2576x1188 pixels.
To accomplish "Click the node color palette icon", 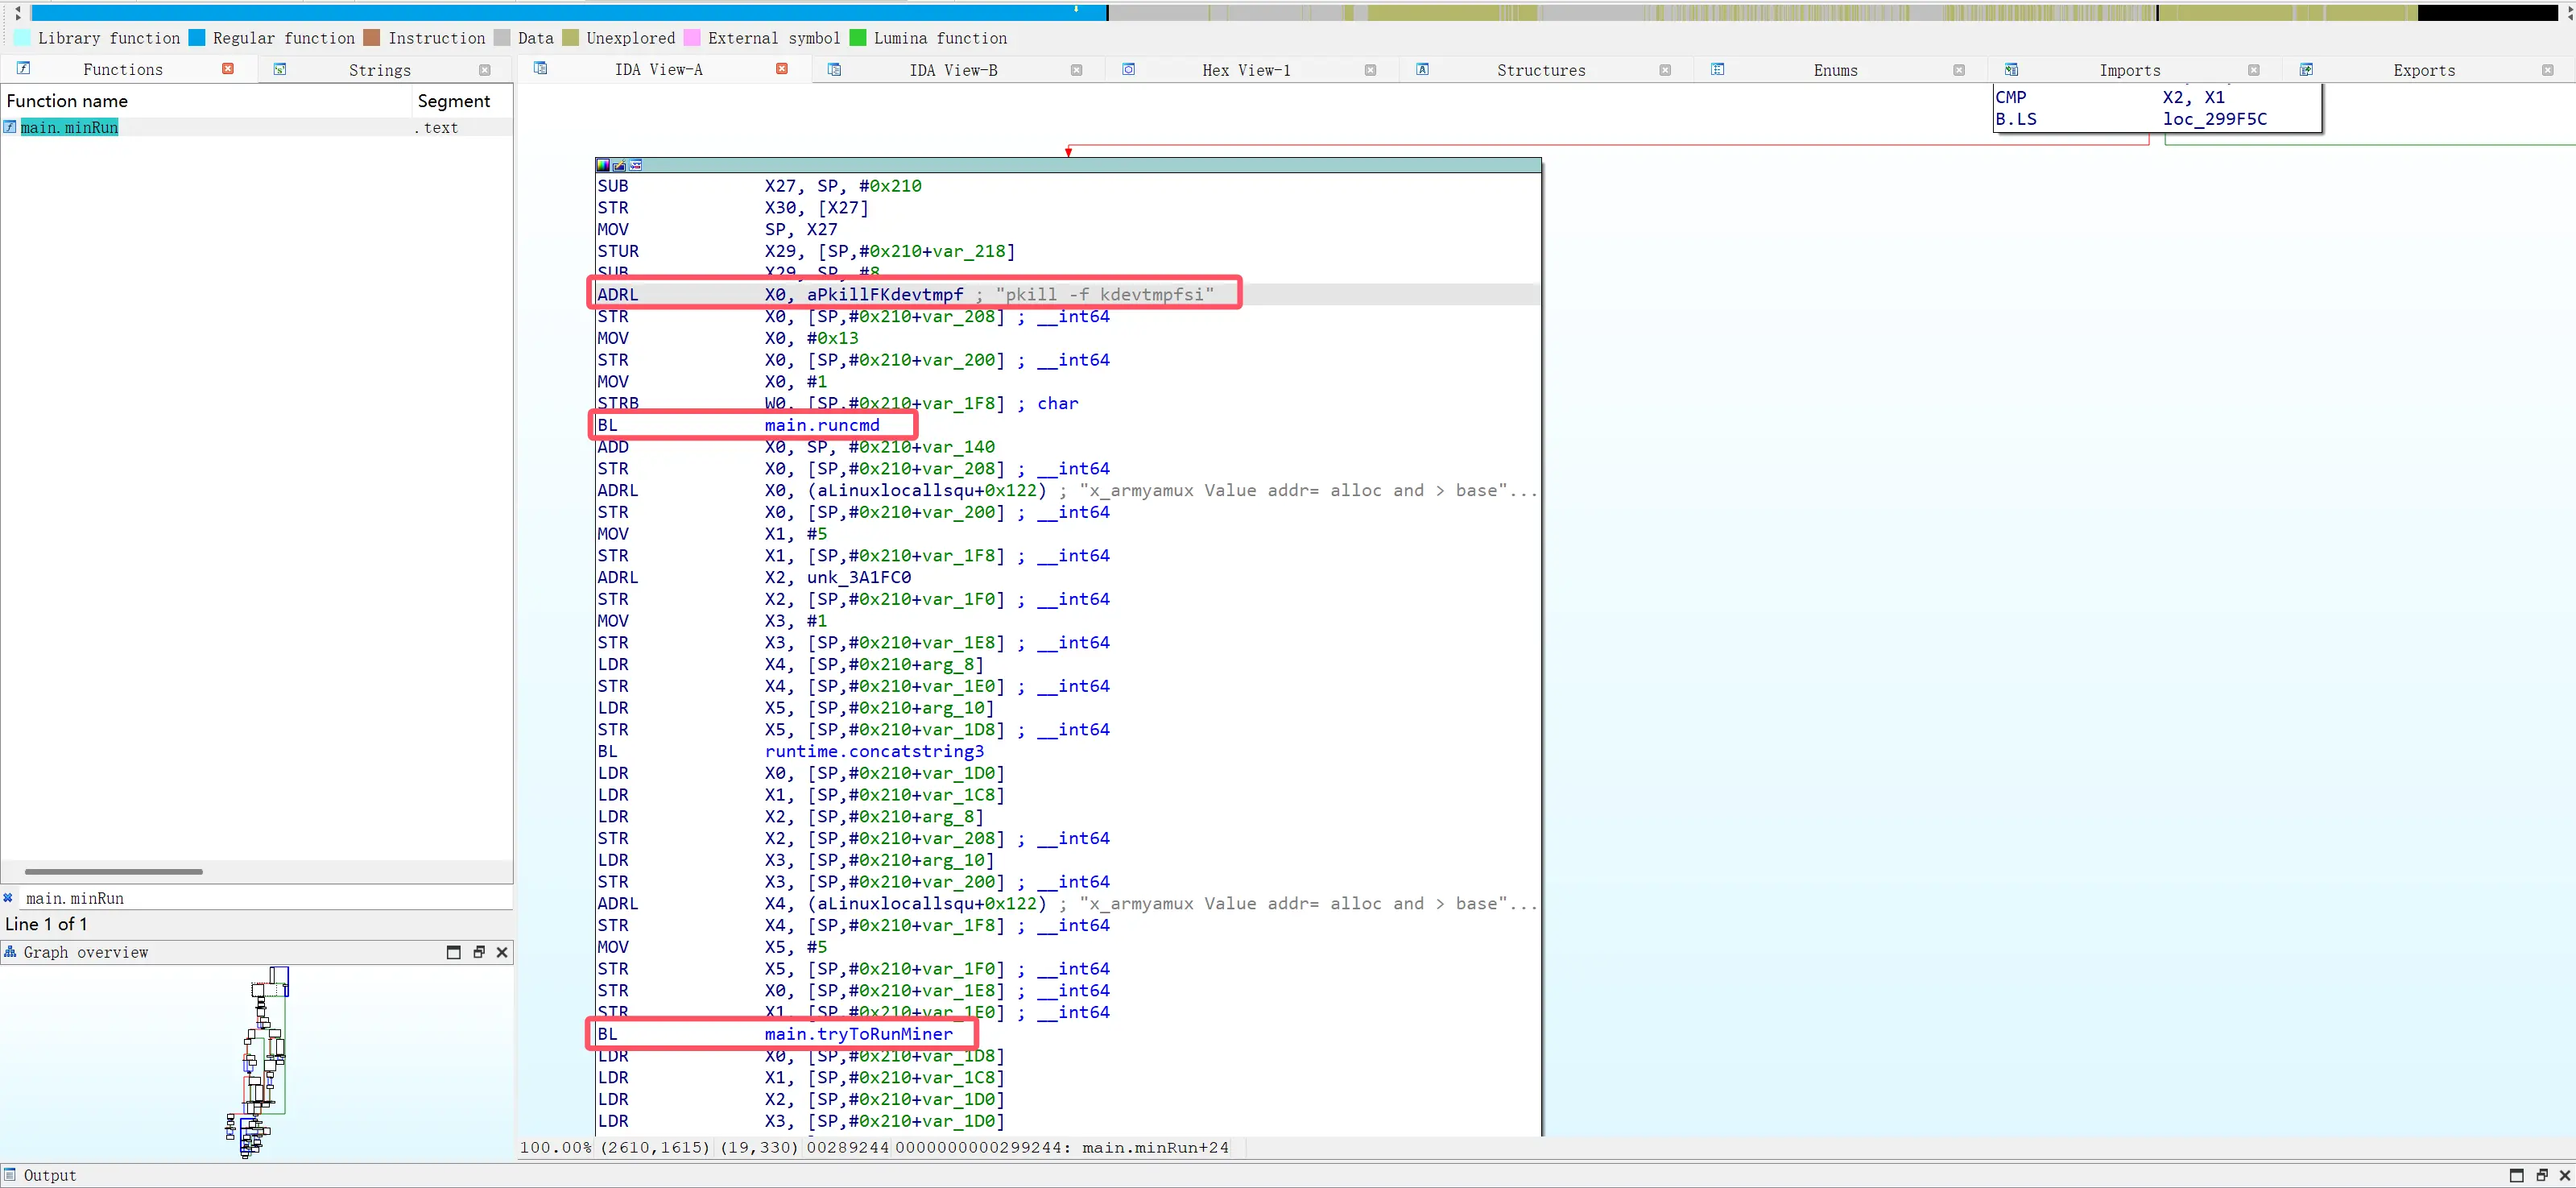I will pos(603,165).
